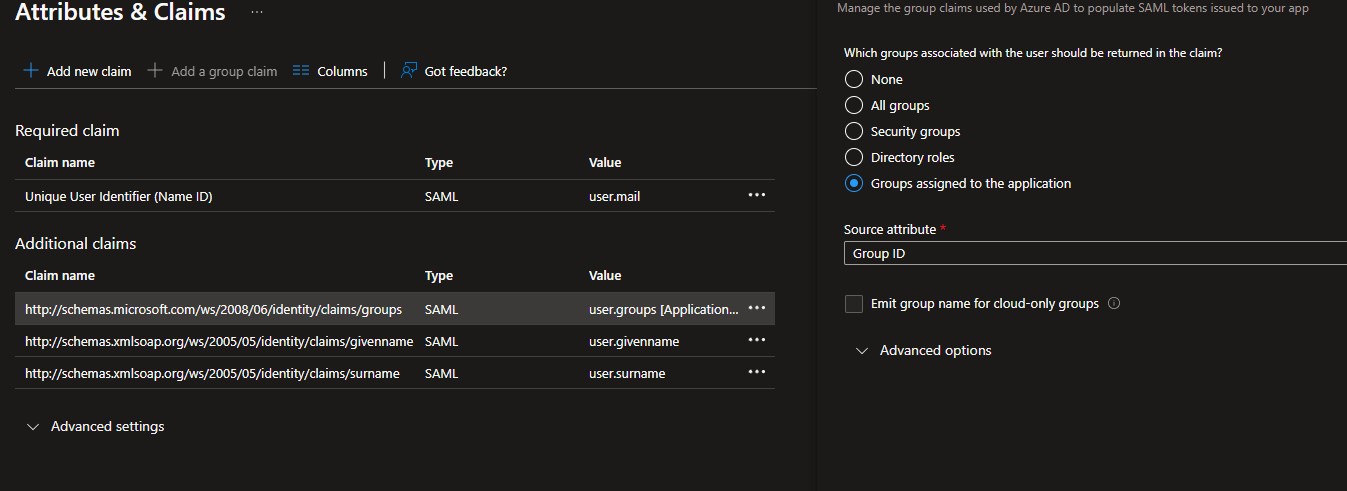1347x491 pixels.
Task: Open the ellipsis next to Attributes & Claims title
Action: tap(257, 12)
